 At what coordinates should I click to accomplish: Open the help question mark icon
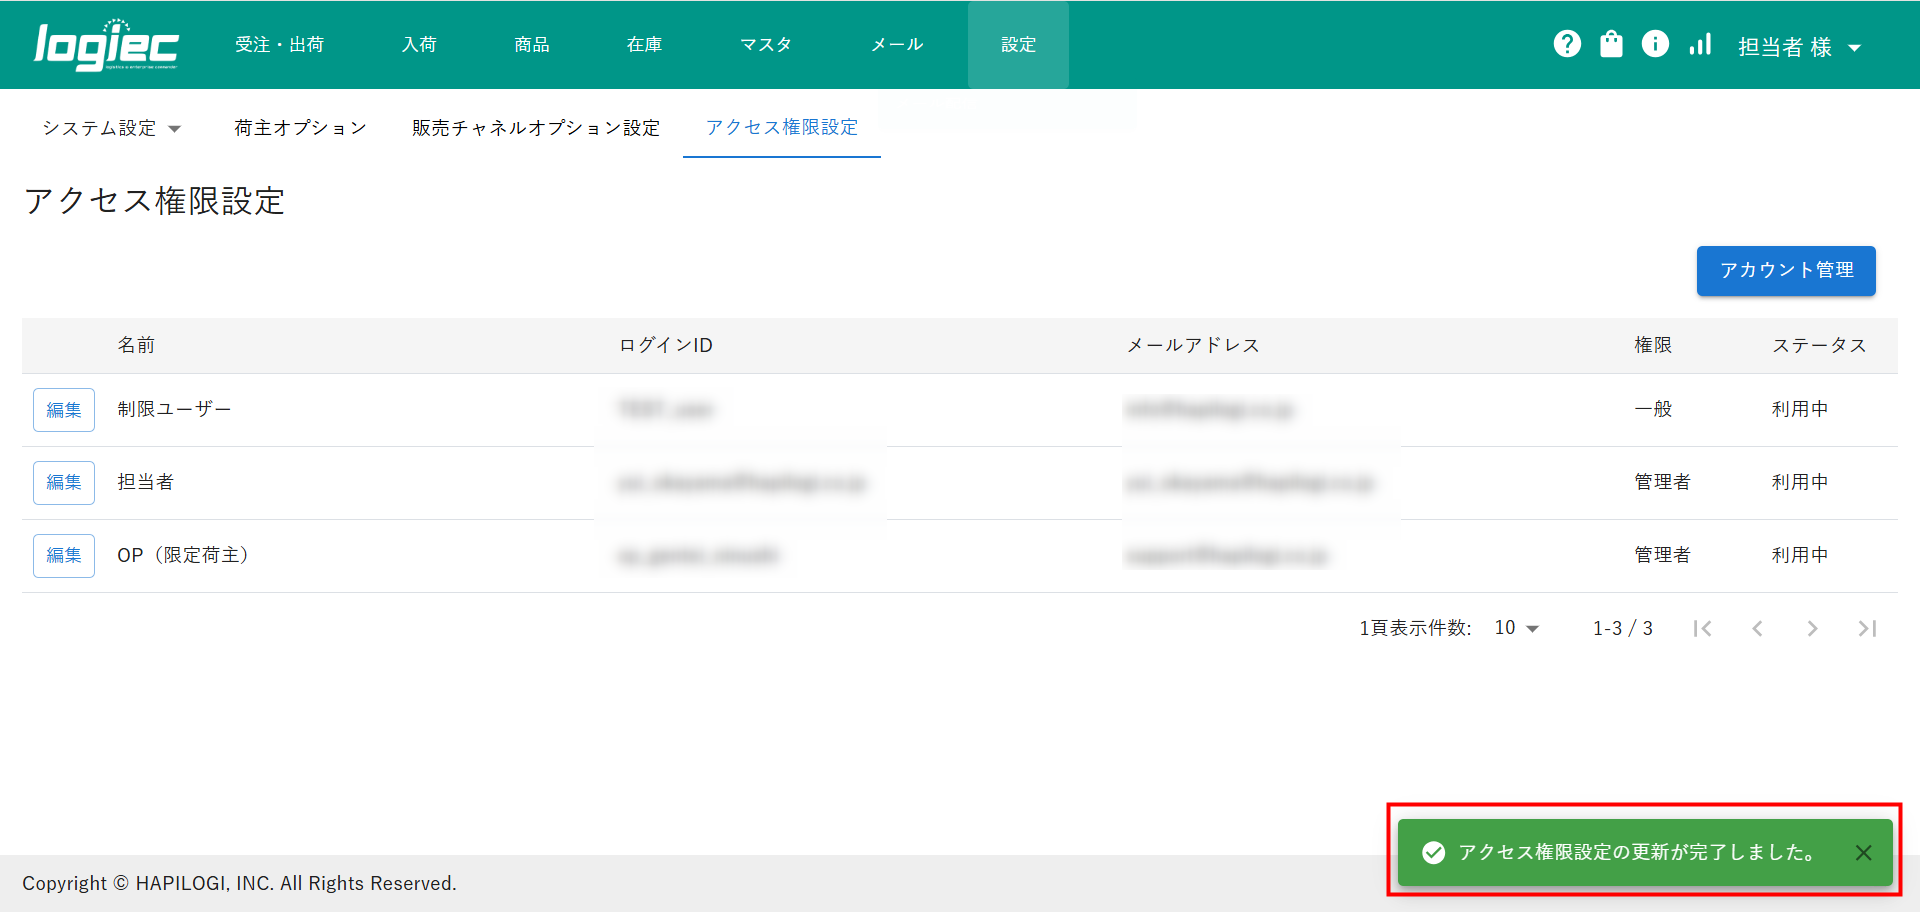[1567, 44]
